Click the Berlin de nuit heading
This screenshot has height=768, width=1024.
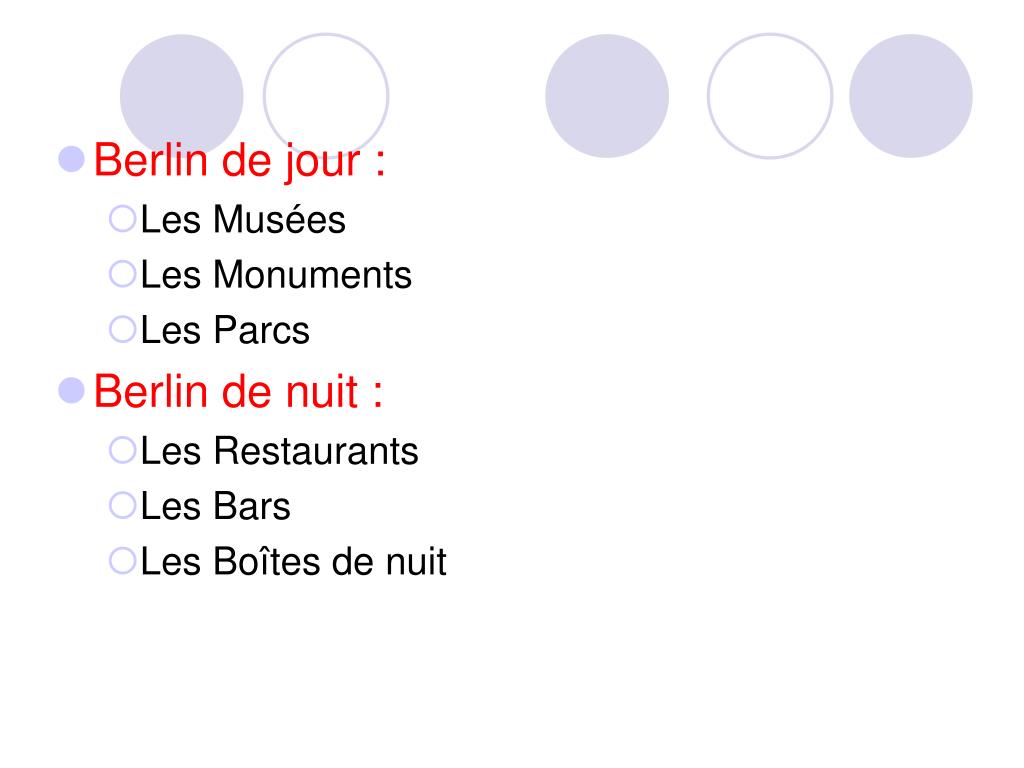point(238,392)
